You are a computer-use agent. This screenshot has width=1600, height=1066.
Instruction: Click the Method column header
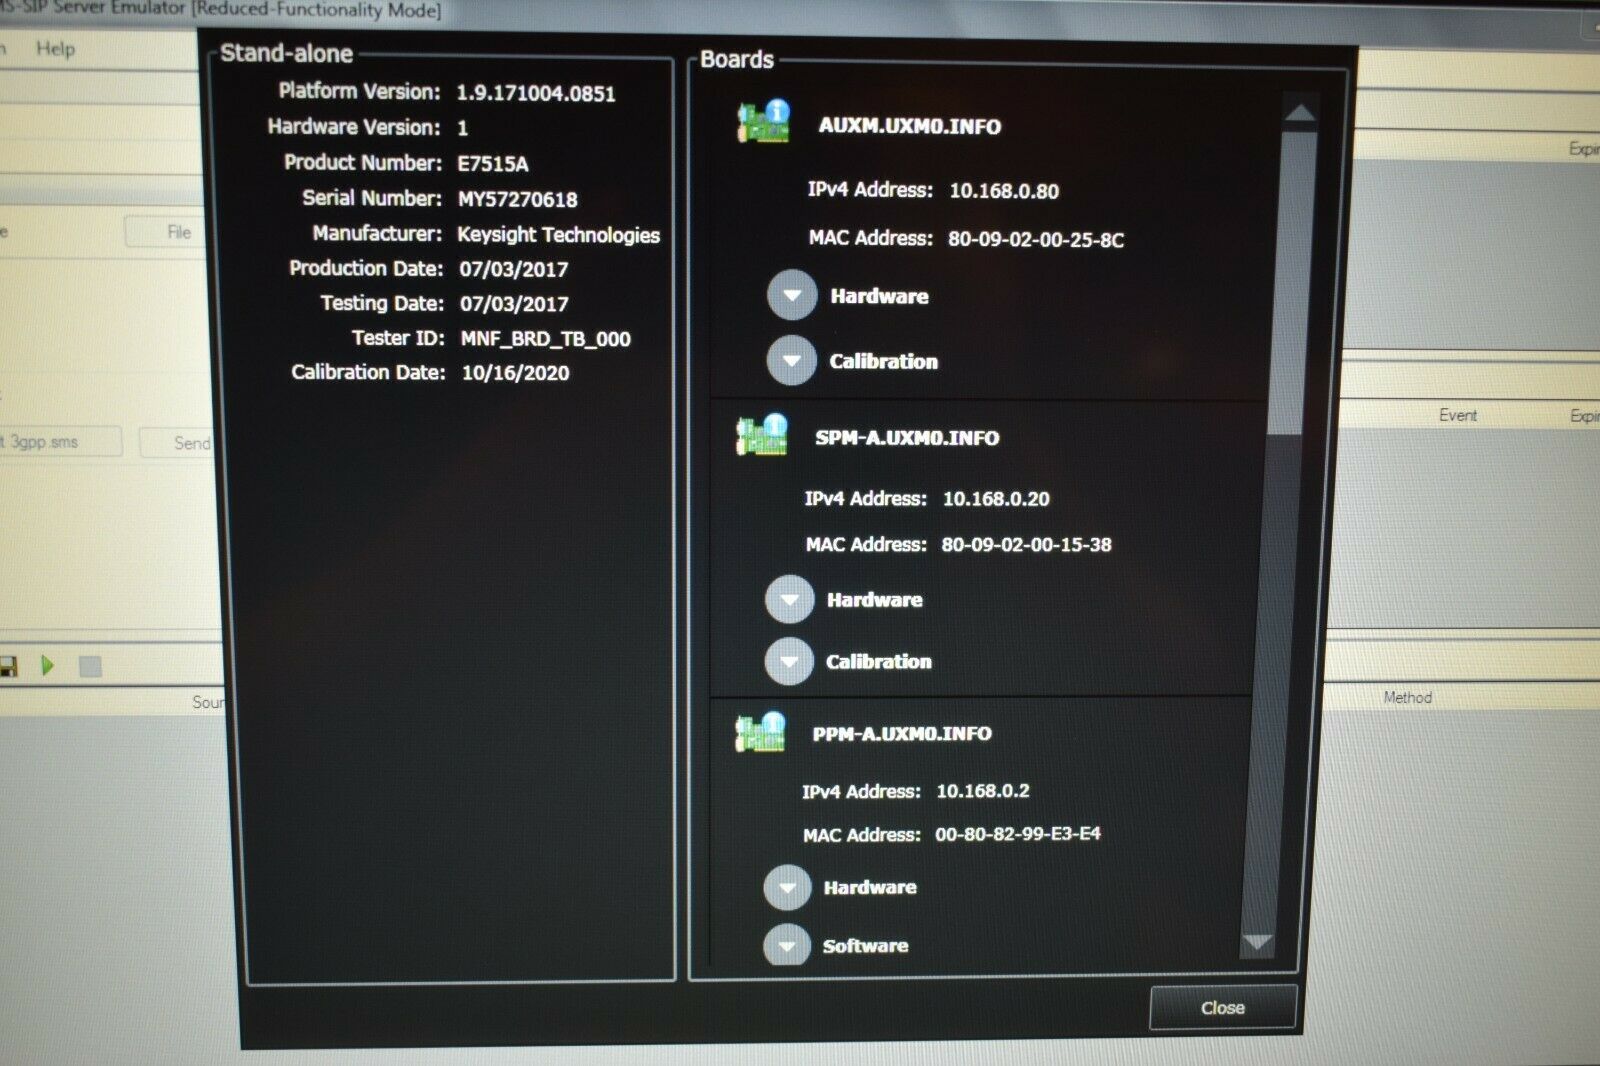point(1407,697)
